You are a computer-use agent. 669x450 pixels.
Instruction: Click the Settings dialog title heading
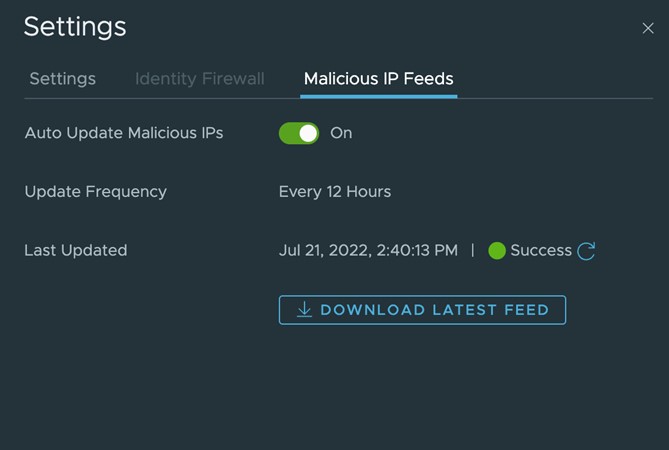tap(75, 27)
